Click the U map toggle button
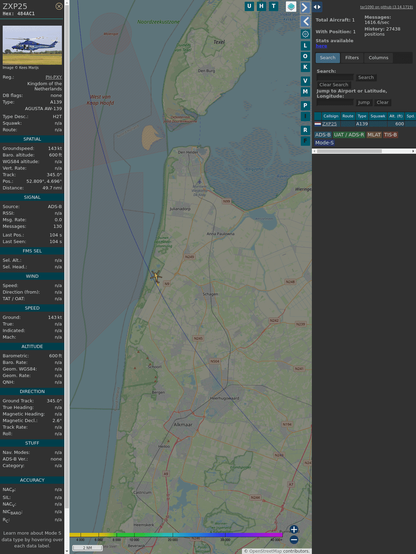This screenshot has width=416, height=554. (249, 6)
